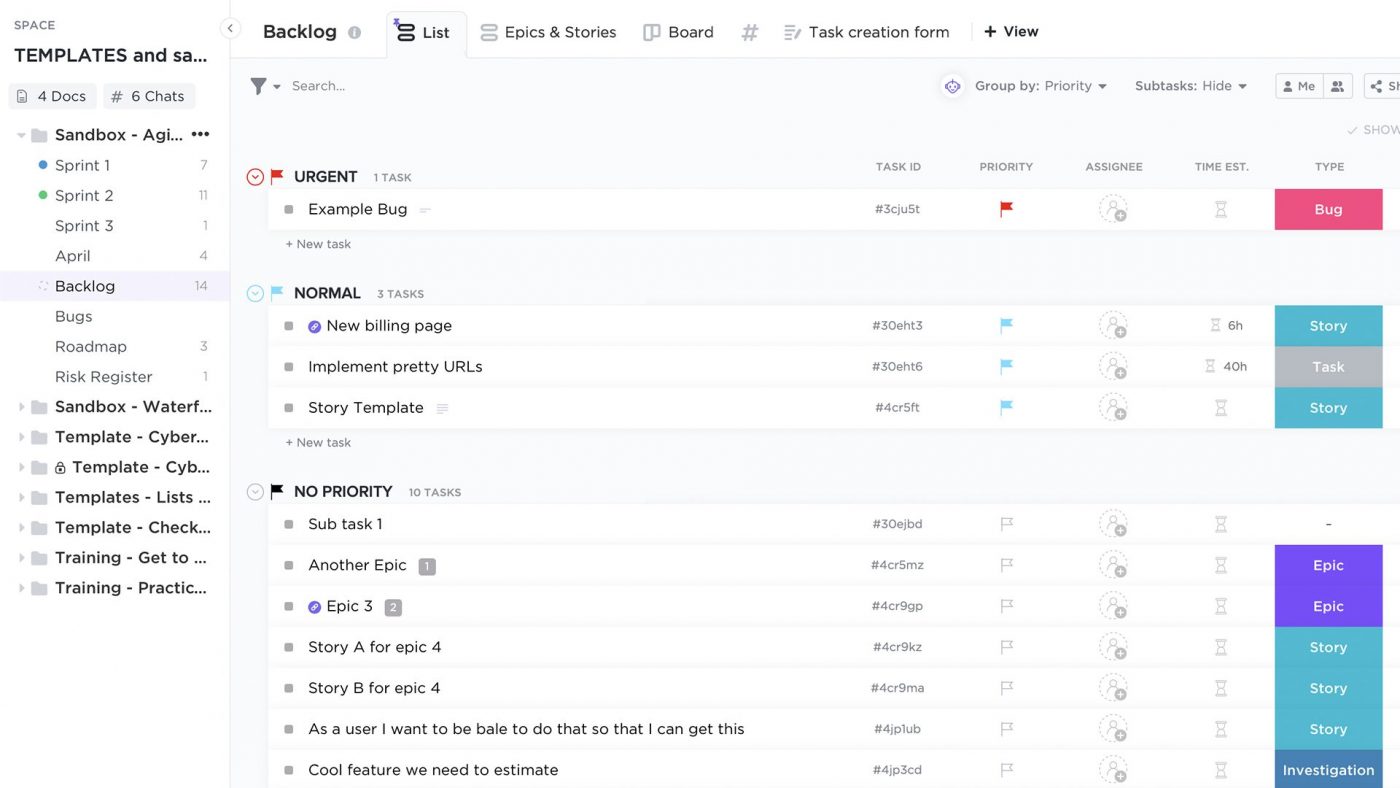This screenshot has height=788, width=1400.
Task: Expand the Sandbox - Waterfall folder
Action: (x=22, y=407)
